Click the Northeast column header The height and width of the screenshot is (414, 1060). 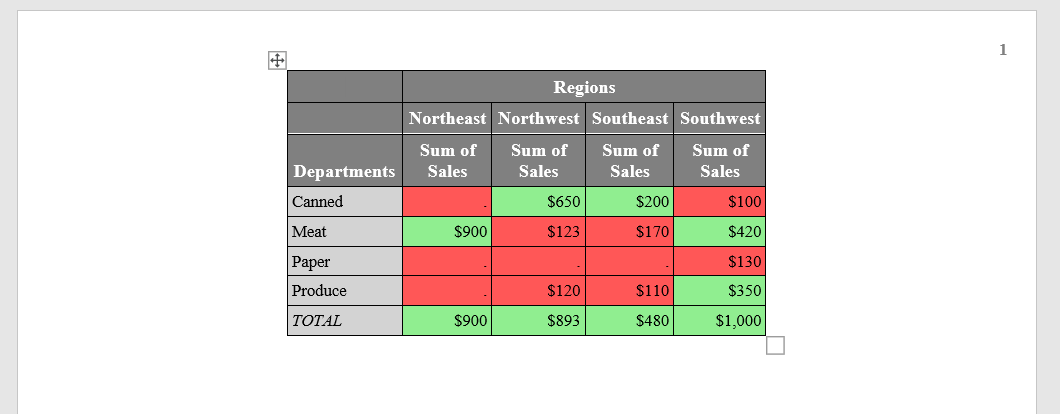point(447,118)
